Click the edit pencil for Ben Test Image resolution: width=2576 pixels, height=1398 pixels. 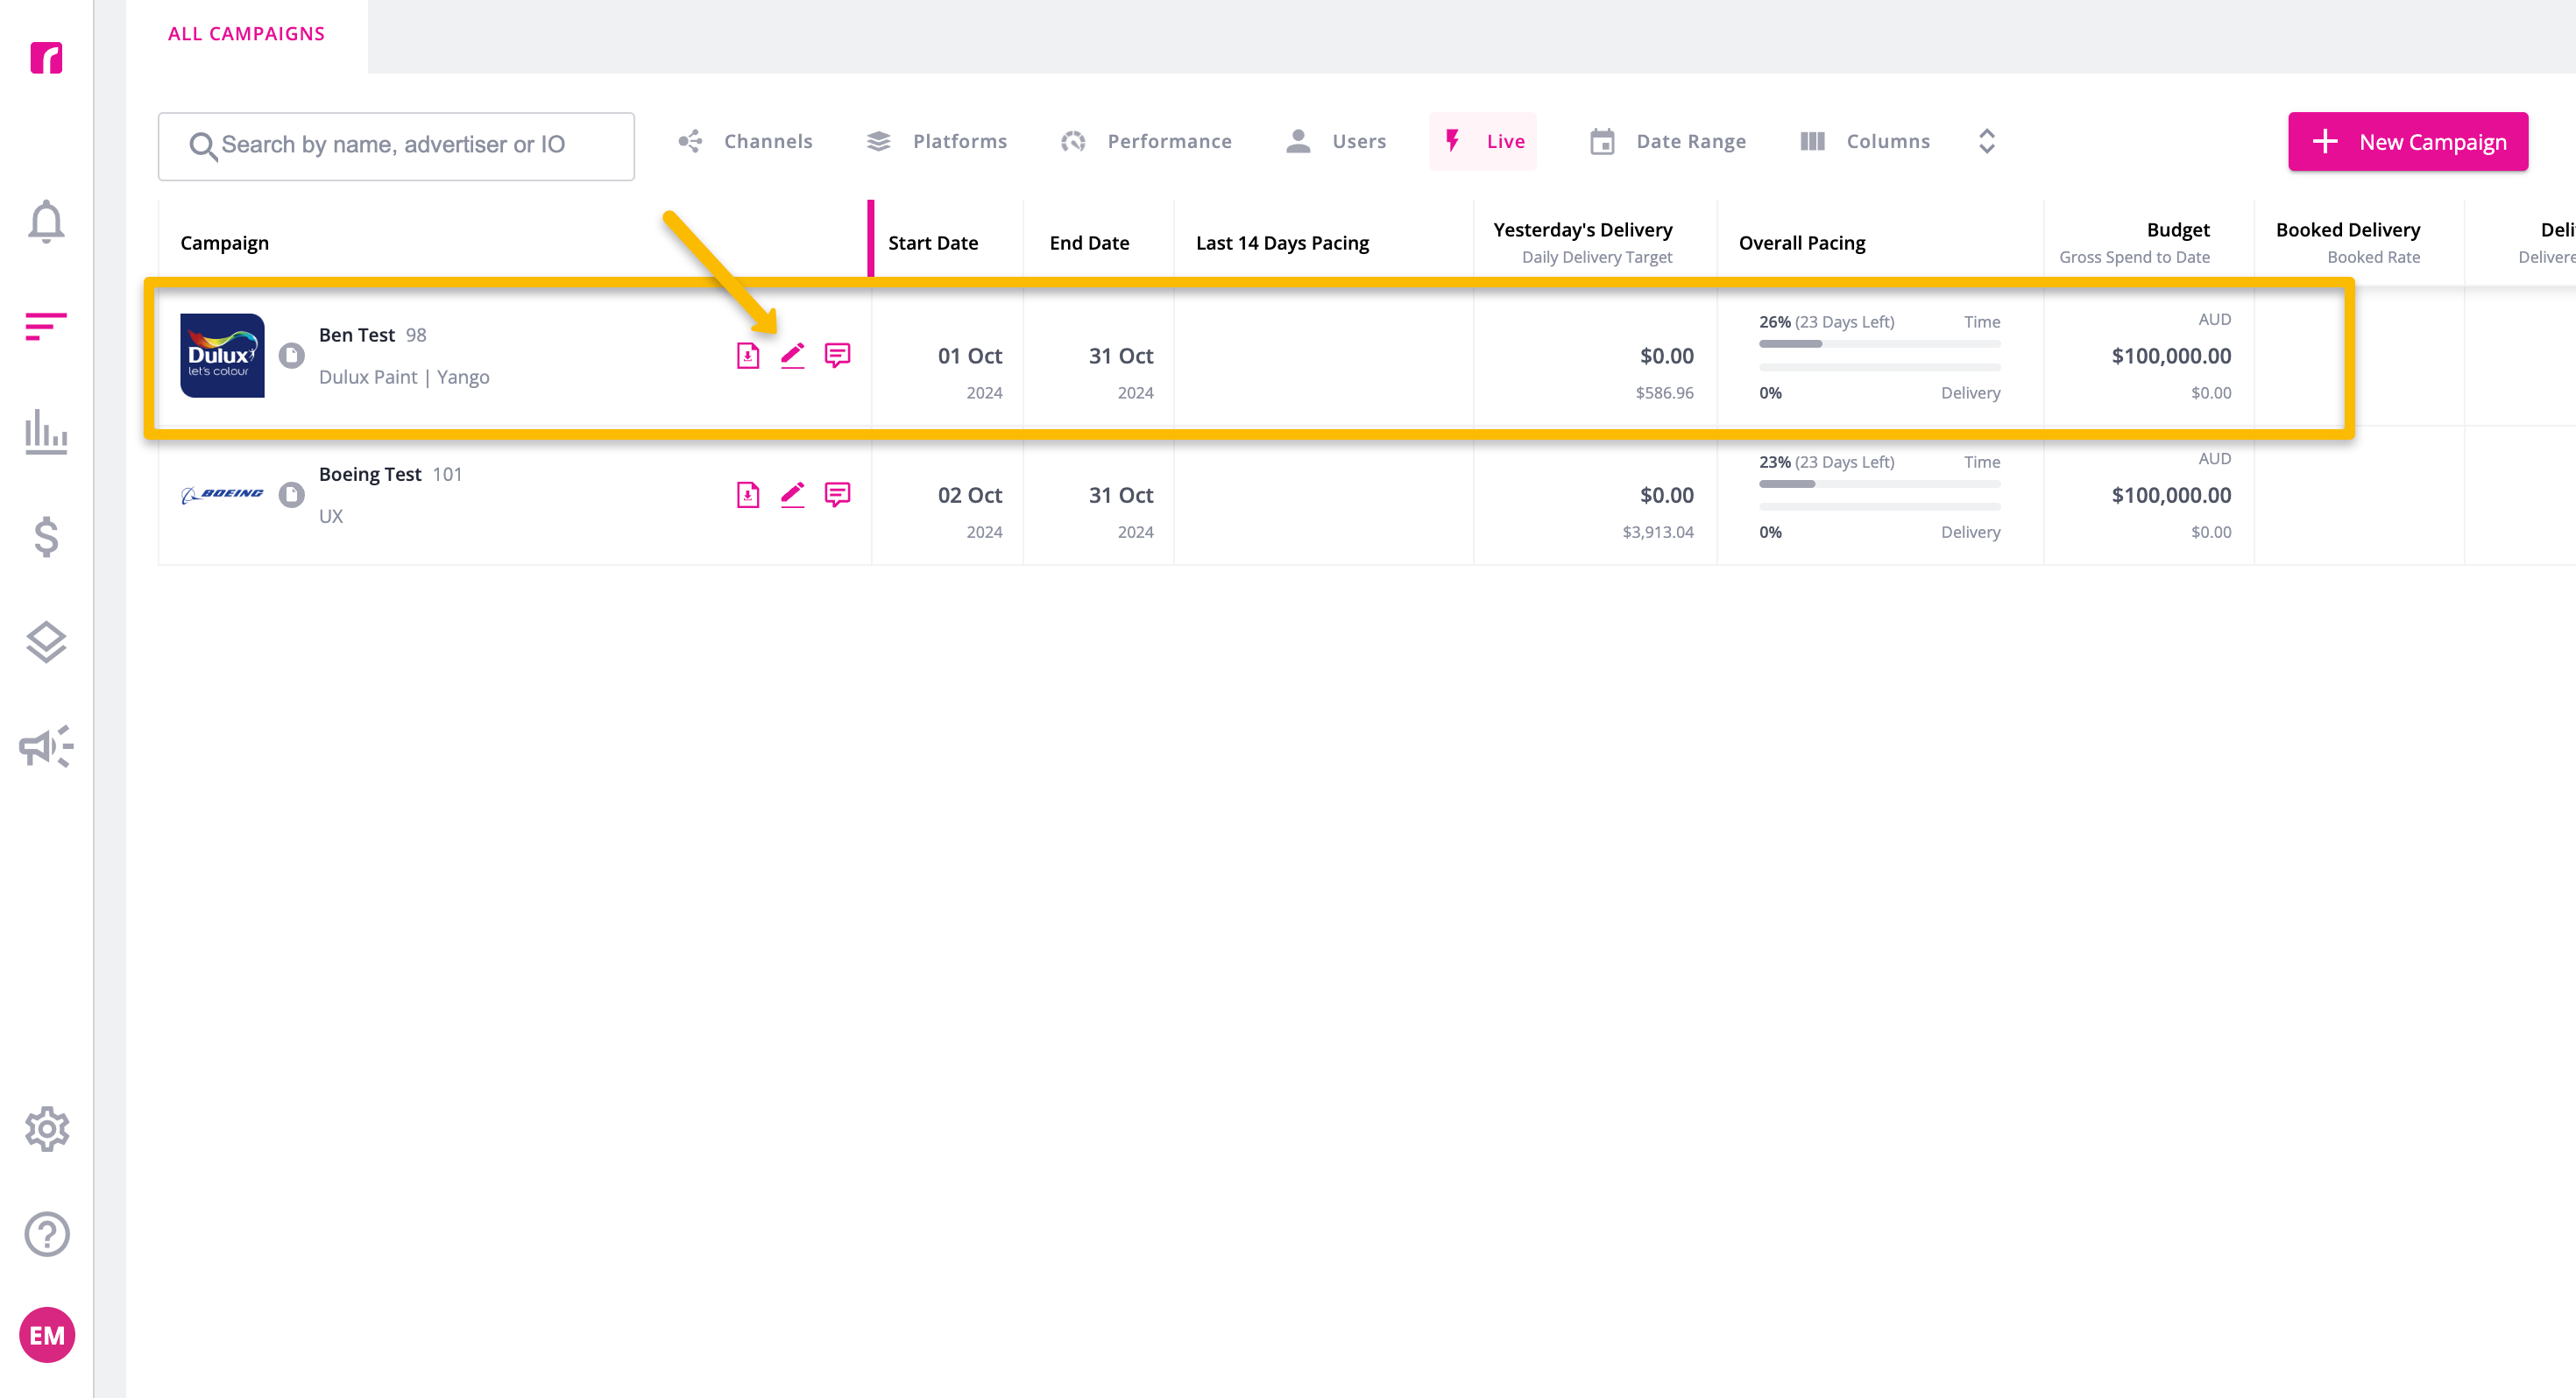[792, 355]
